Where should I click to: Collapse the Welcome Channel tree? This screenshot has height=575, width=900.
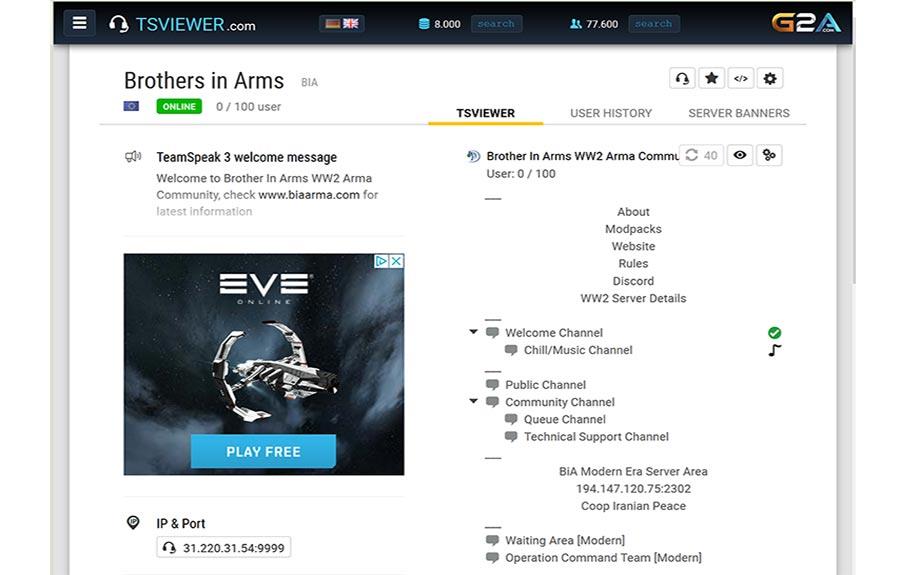point(474,332)
